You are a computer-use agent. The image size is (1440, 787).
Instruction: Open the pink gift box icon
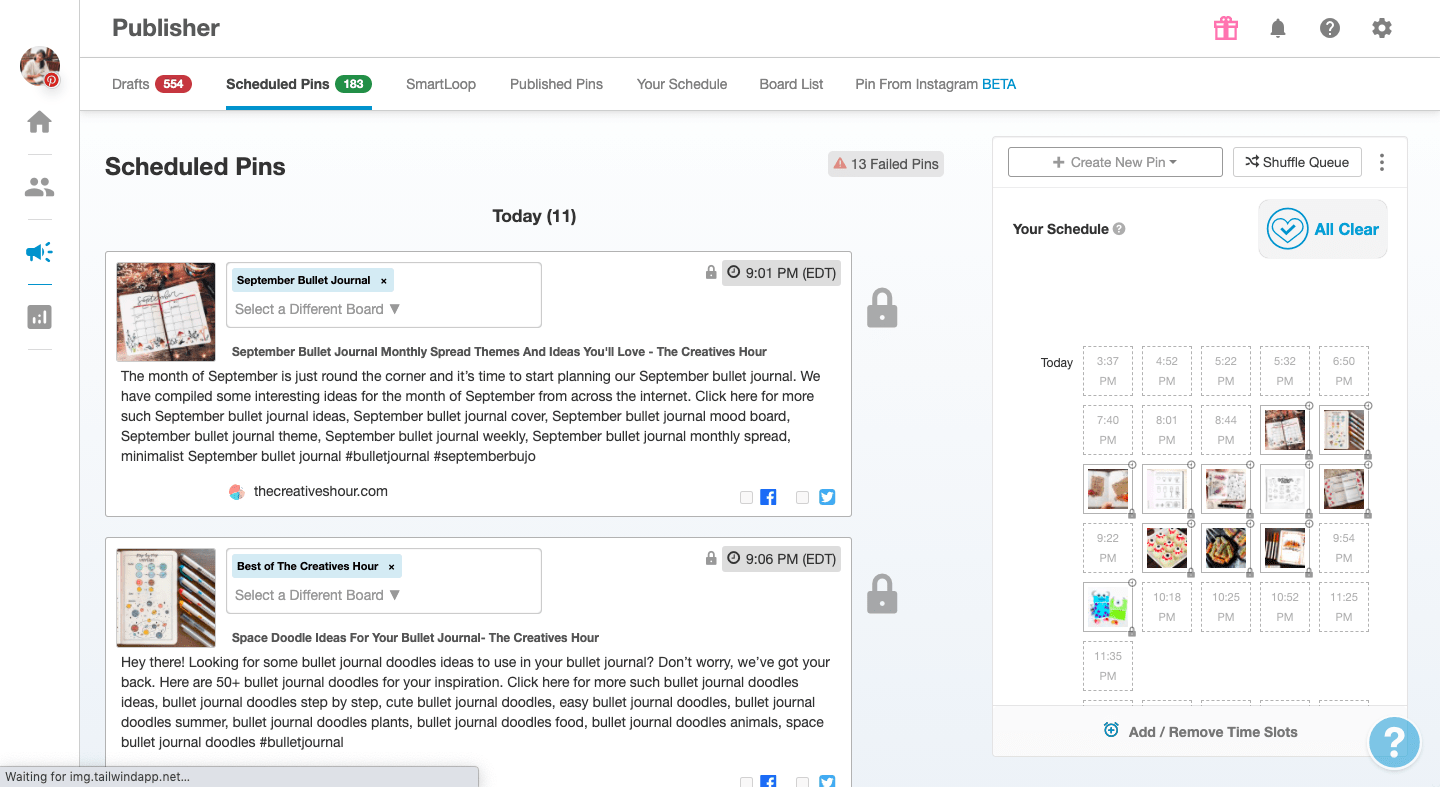[x=1226, y=28]
